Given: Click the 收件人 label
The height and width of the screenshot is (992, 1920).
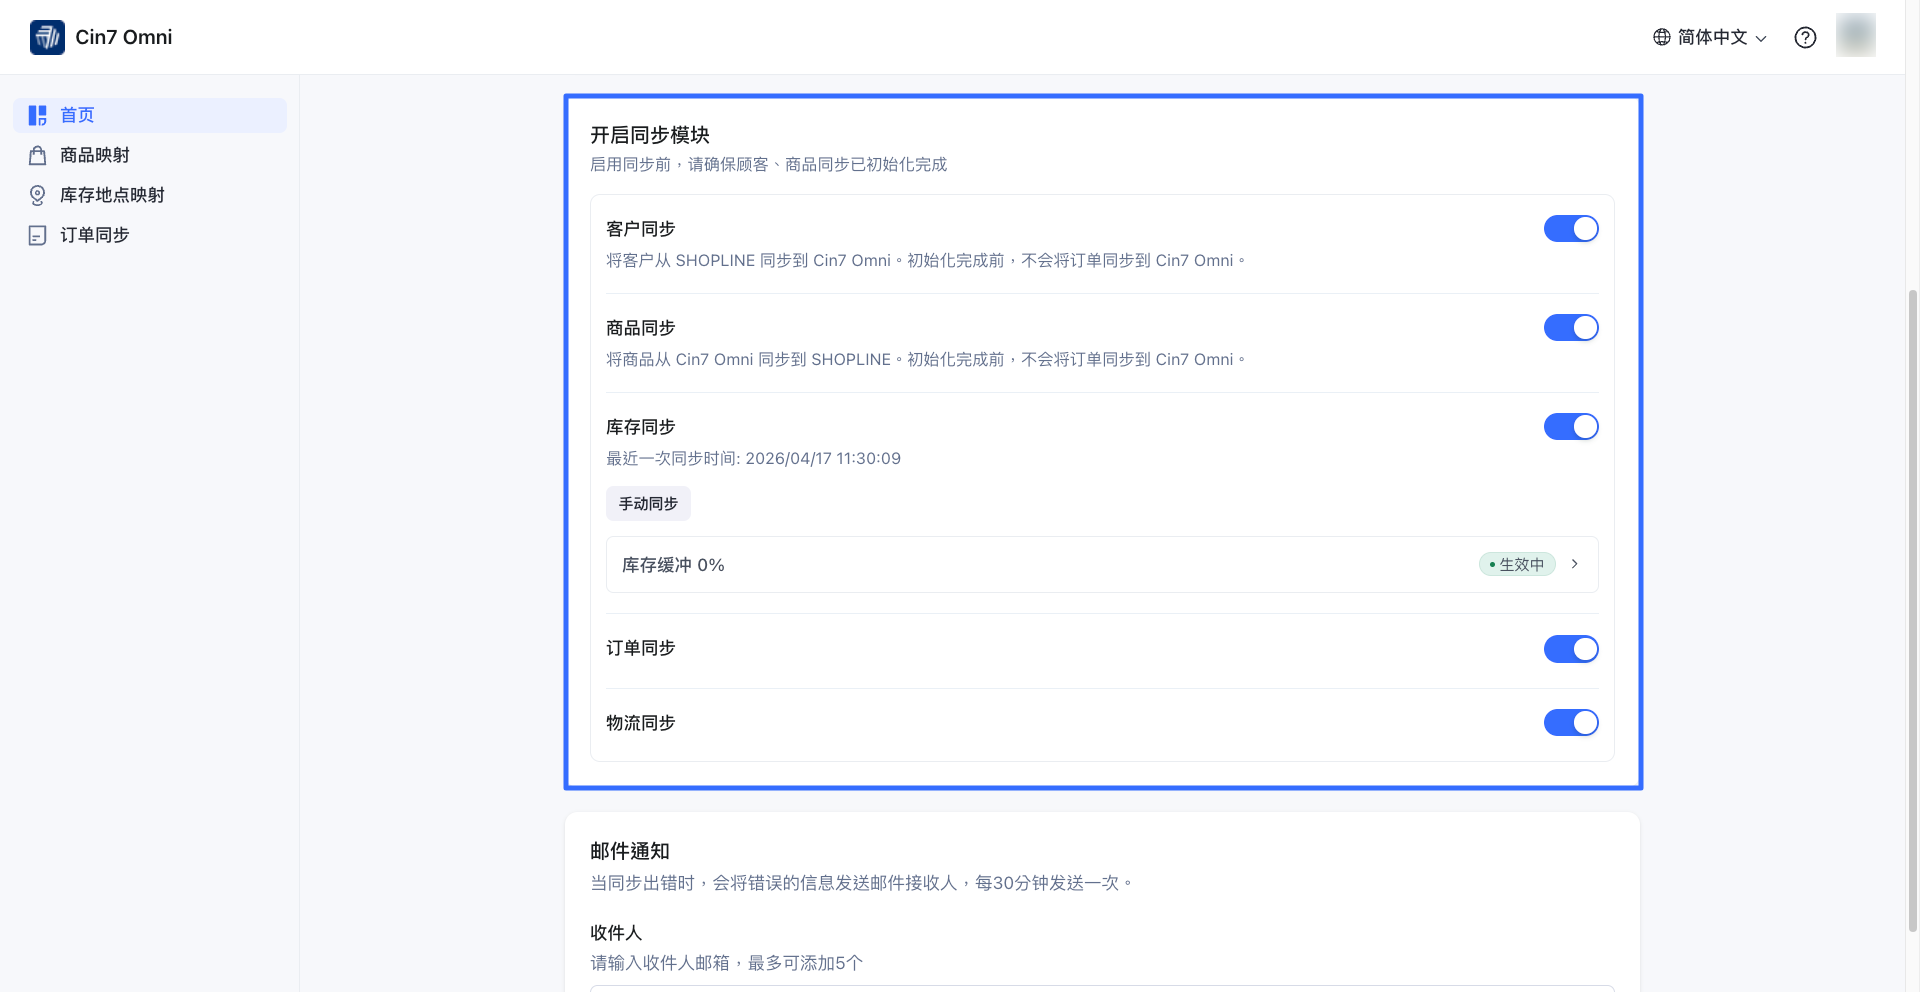Looking at the screenshot, I should point(616,933).
